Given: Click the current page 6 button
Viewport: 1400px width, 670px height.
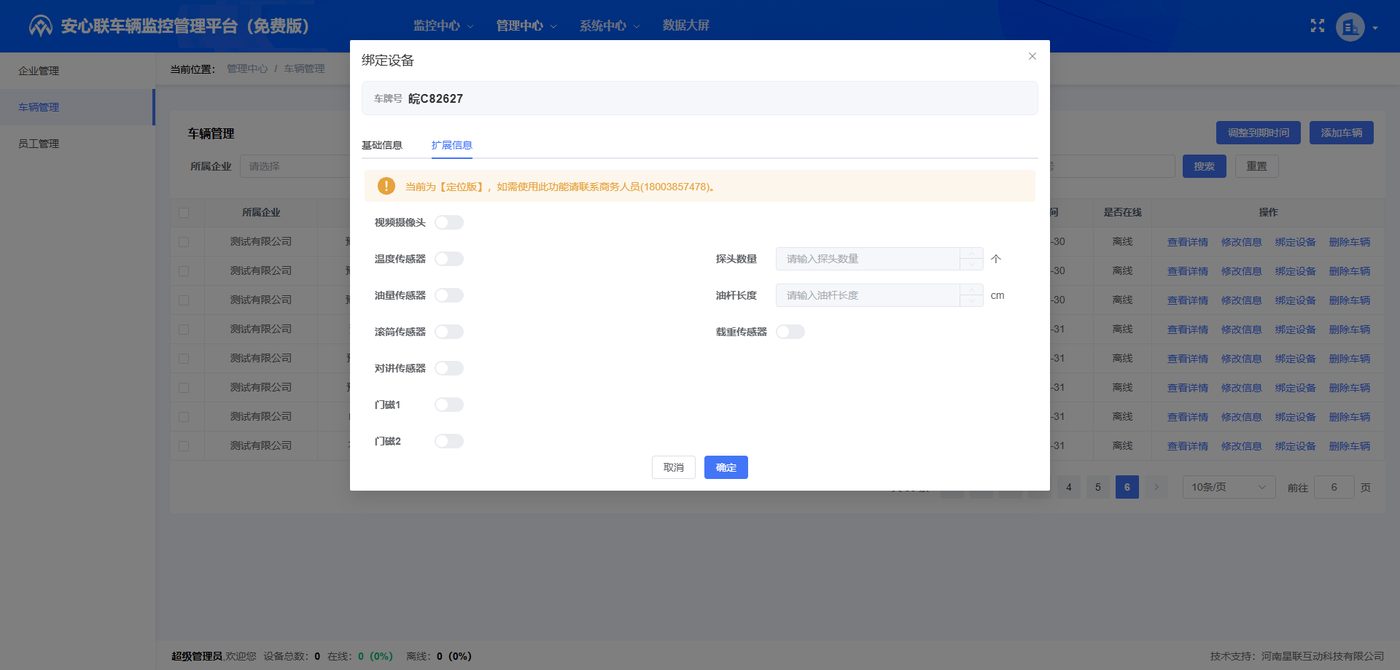Looking at the screenshot, I should click(x=1127, y=487).
